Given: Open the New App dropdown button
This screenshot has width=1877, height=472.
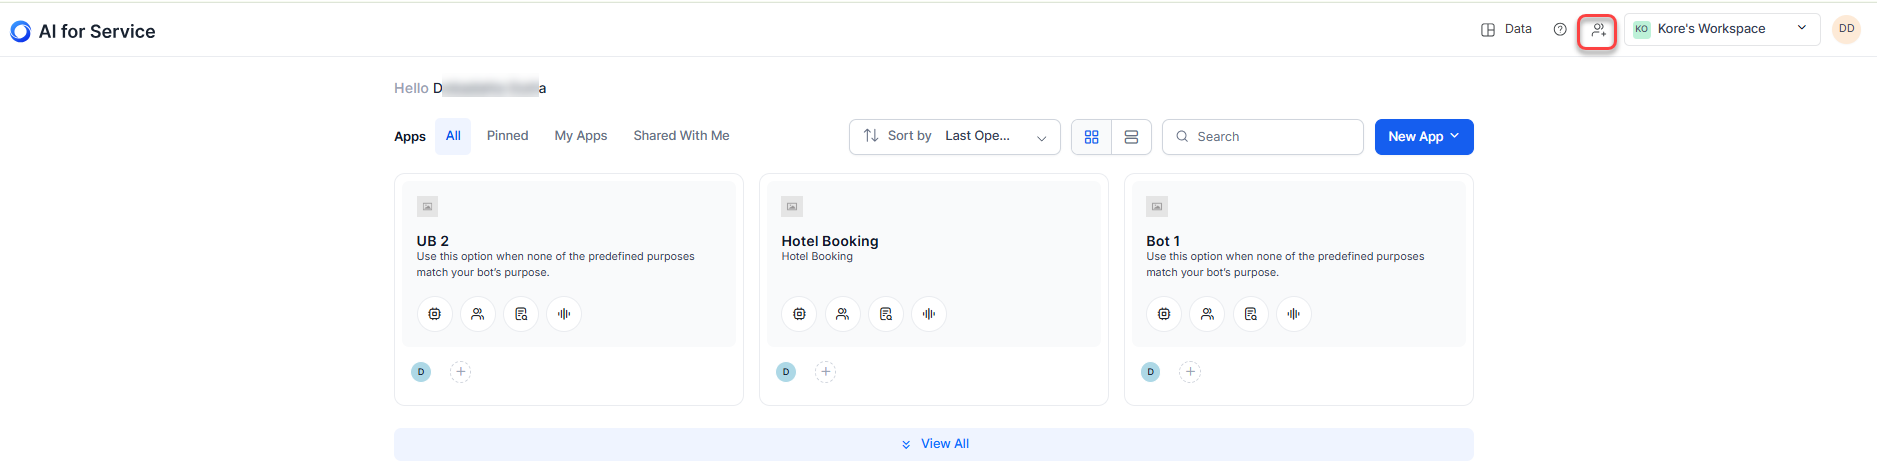Looking at the screenshot, I should click(x=1423, y=137).
